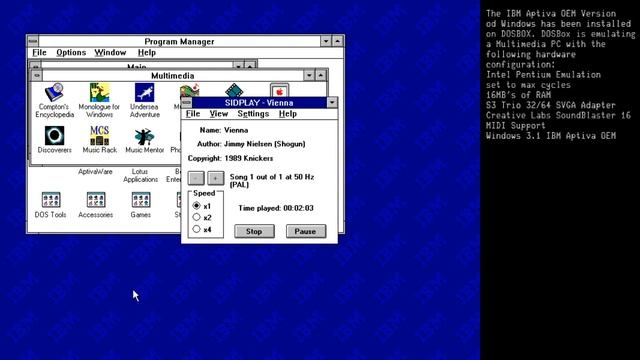This screenshot has height=360, width=640.
Task: Open Program Manager control menu box
Action: 33,41
